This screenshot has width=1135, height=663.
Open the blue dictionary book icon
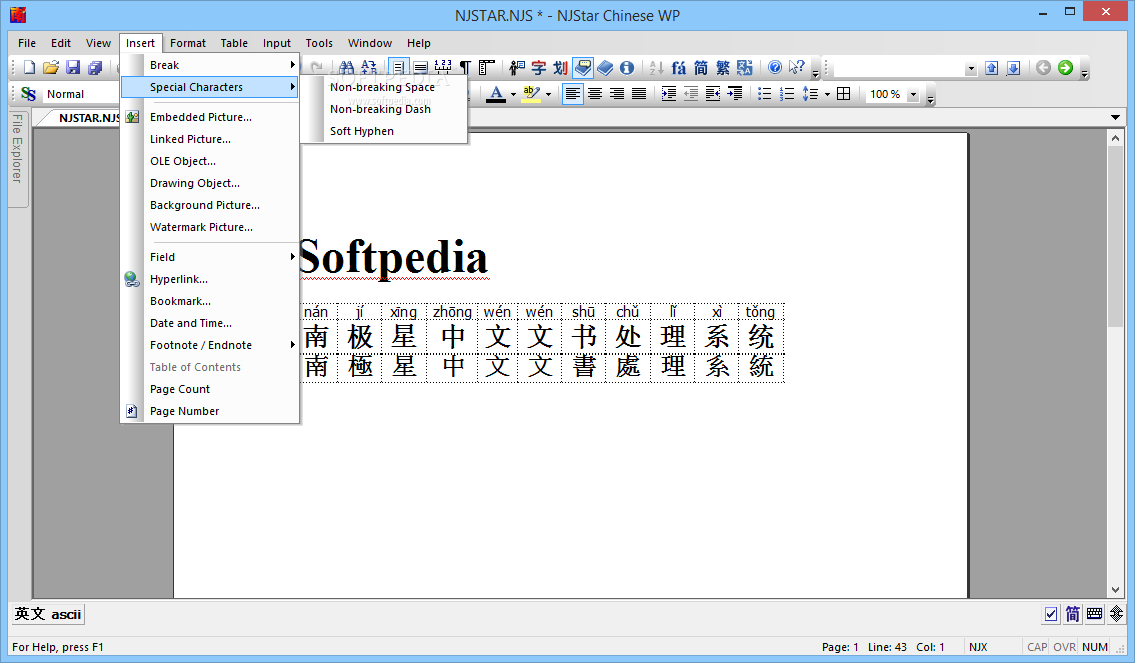click(x=605, y=67)
